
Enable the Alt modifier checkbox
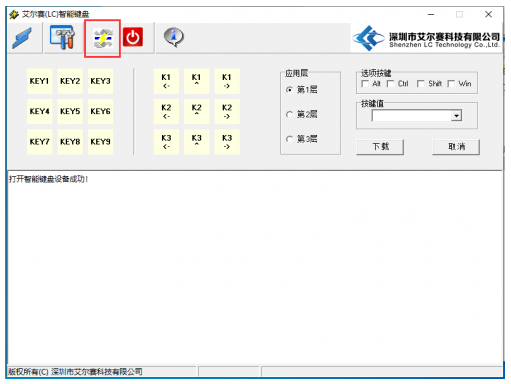[x=365, y=84]
